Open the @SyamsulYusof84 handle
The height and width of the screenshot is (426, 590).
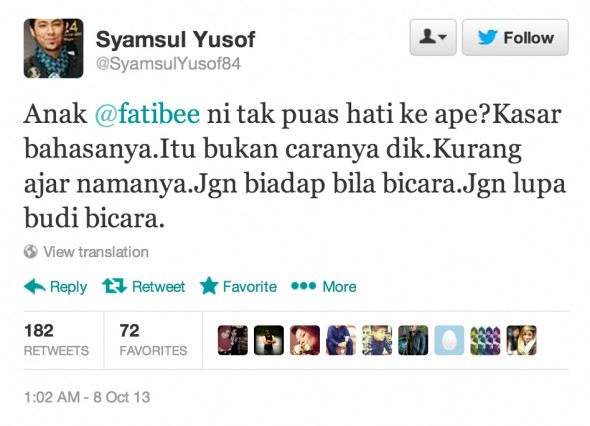[168, 64]
